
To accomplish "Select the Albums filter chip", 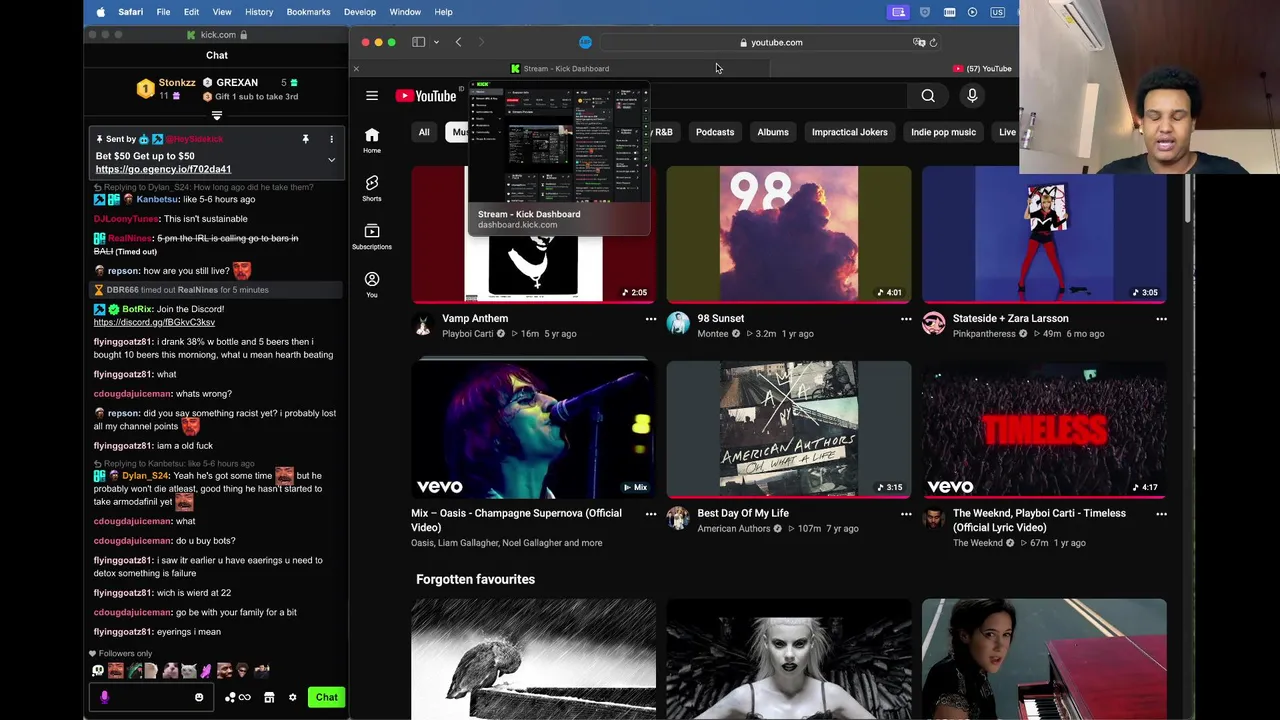I will point(773,132).
